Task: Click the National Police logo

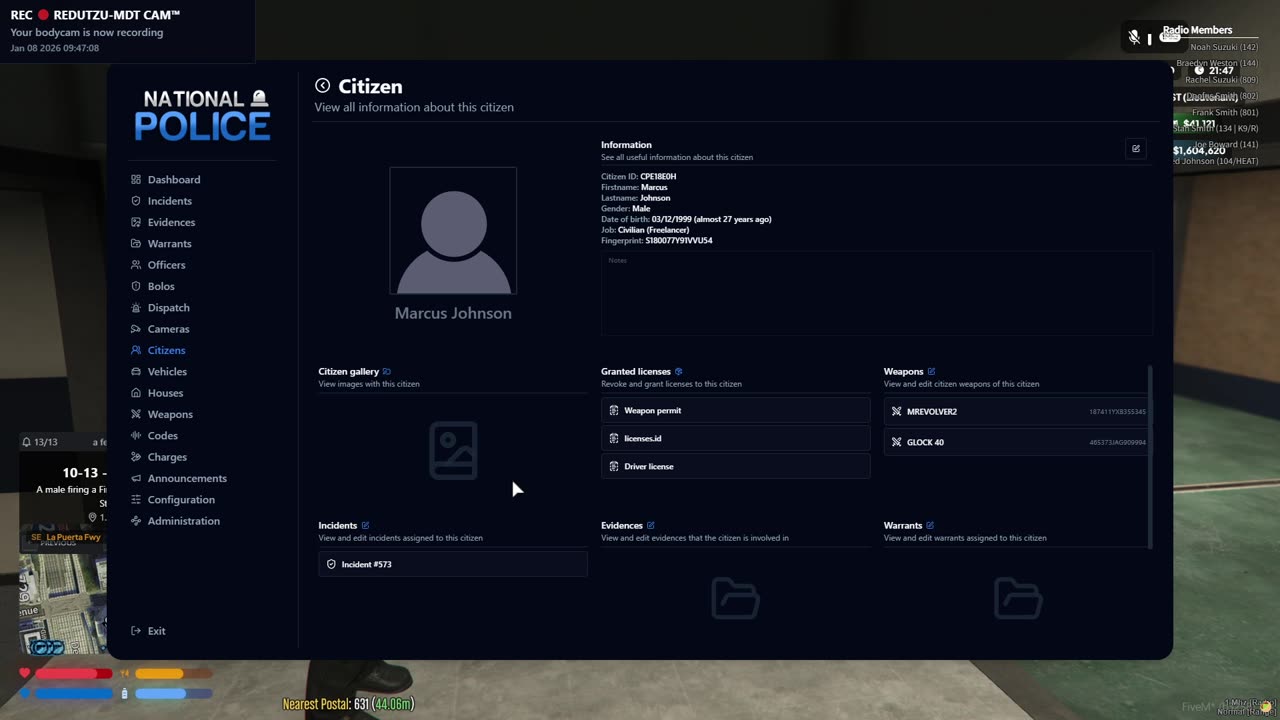Action: pos(203,115)
